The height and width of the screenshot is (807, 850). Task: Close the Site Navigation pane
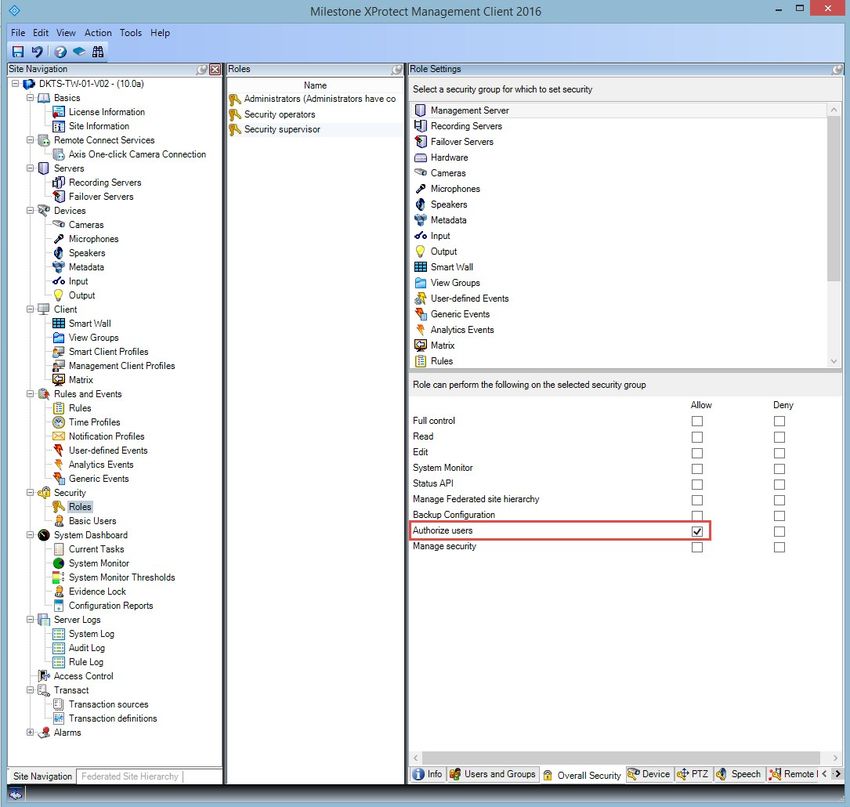215,69
